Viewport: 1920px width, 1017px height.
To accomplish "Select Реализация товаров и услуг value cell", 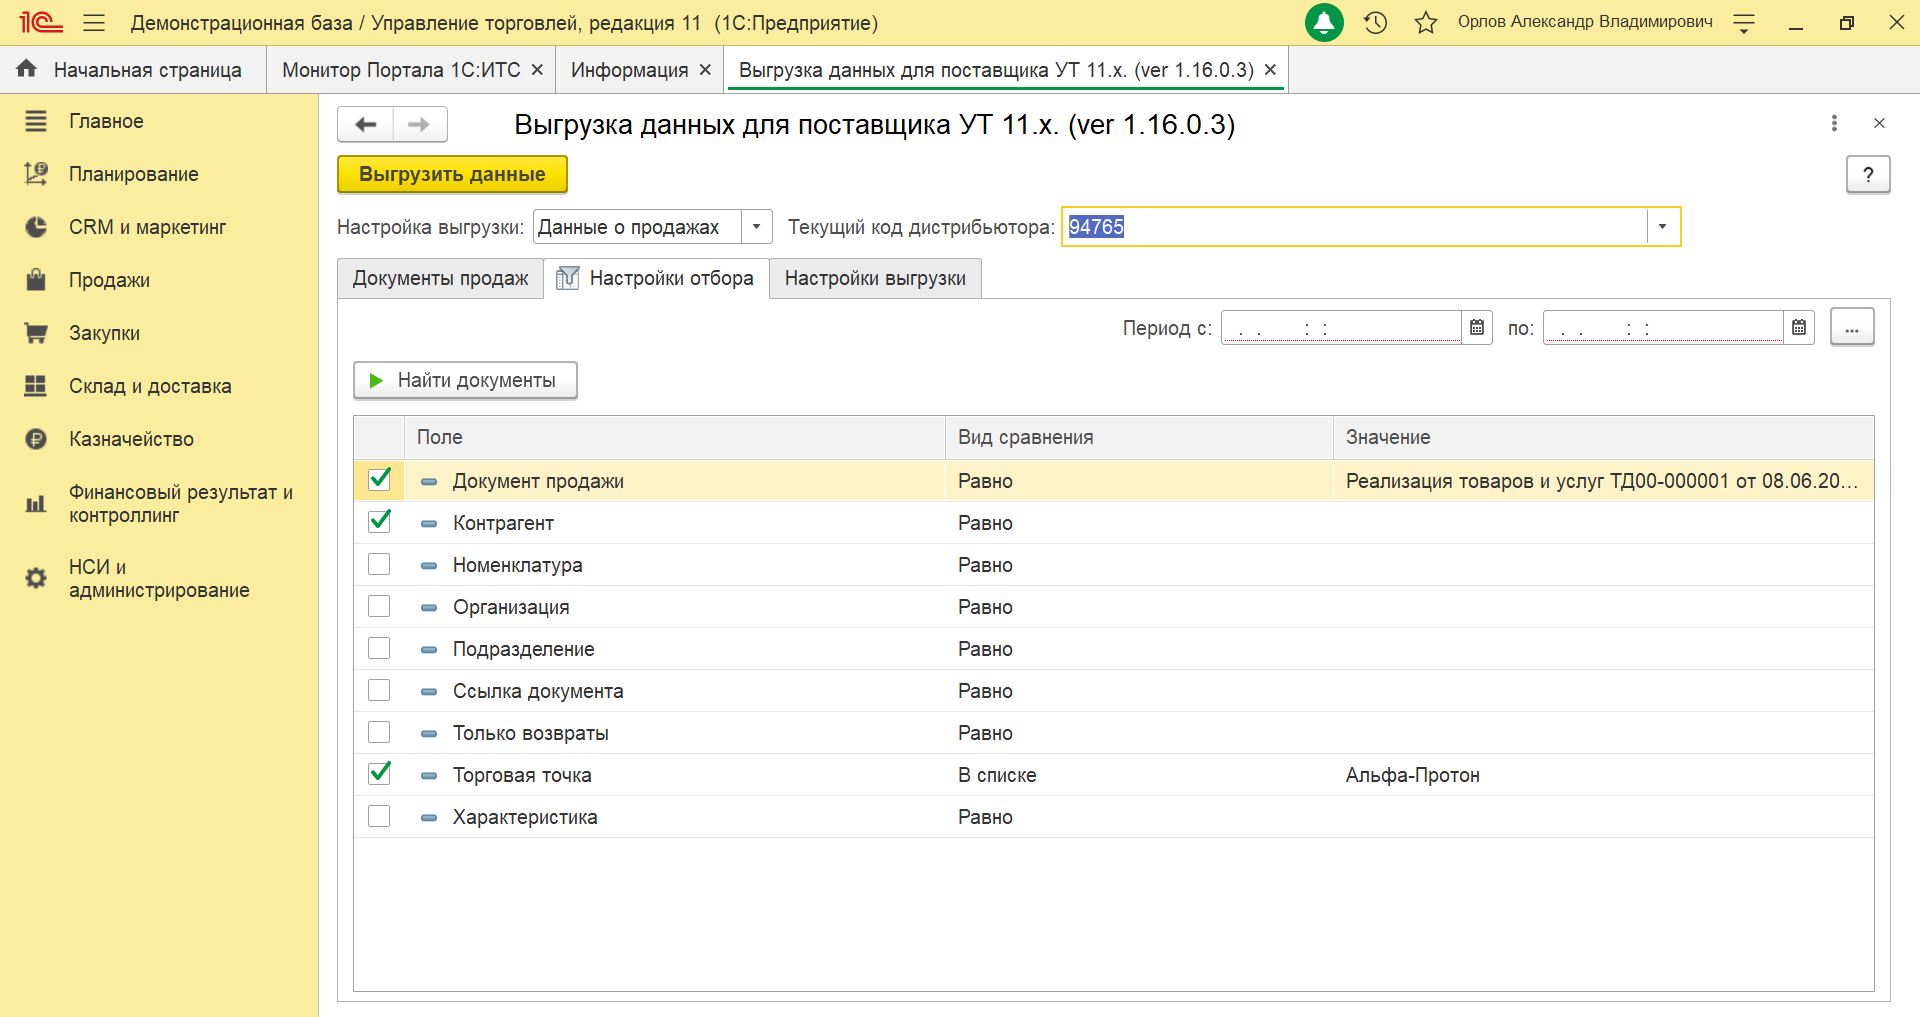I will pyautogui.click(x=1603, y=481).
